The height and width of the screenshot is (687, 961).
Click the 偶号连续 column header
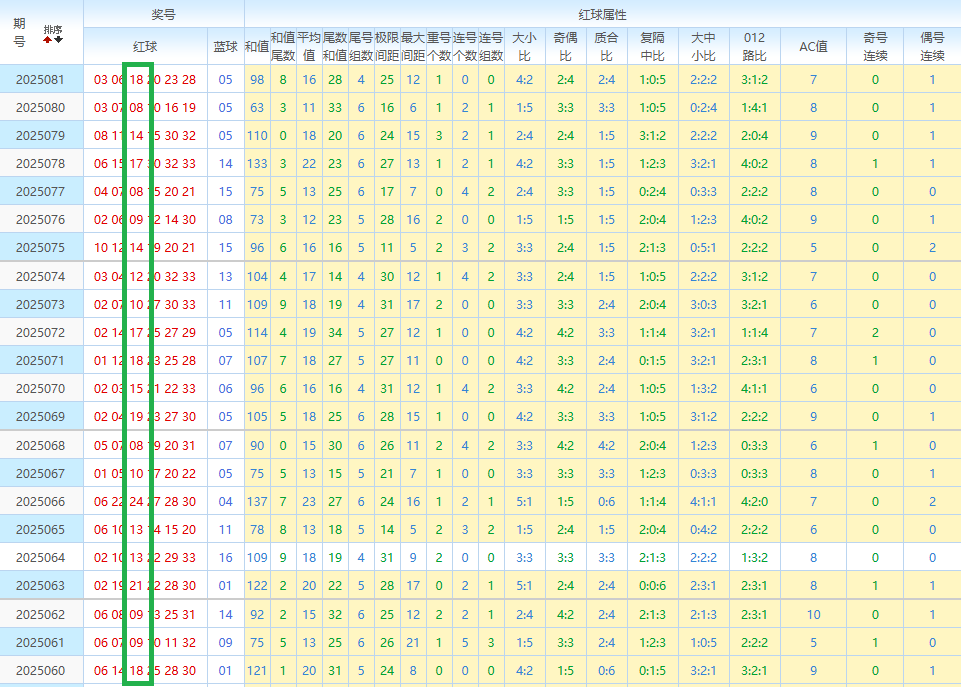pyautogui.click(x=932, y=46)
